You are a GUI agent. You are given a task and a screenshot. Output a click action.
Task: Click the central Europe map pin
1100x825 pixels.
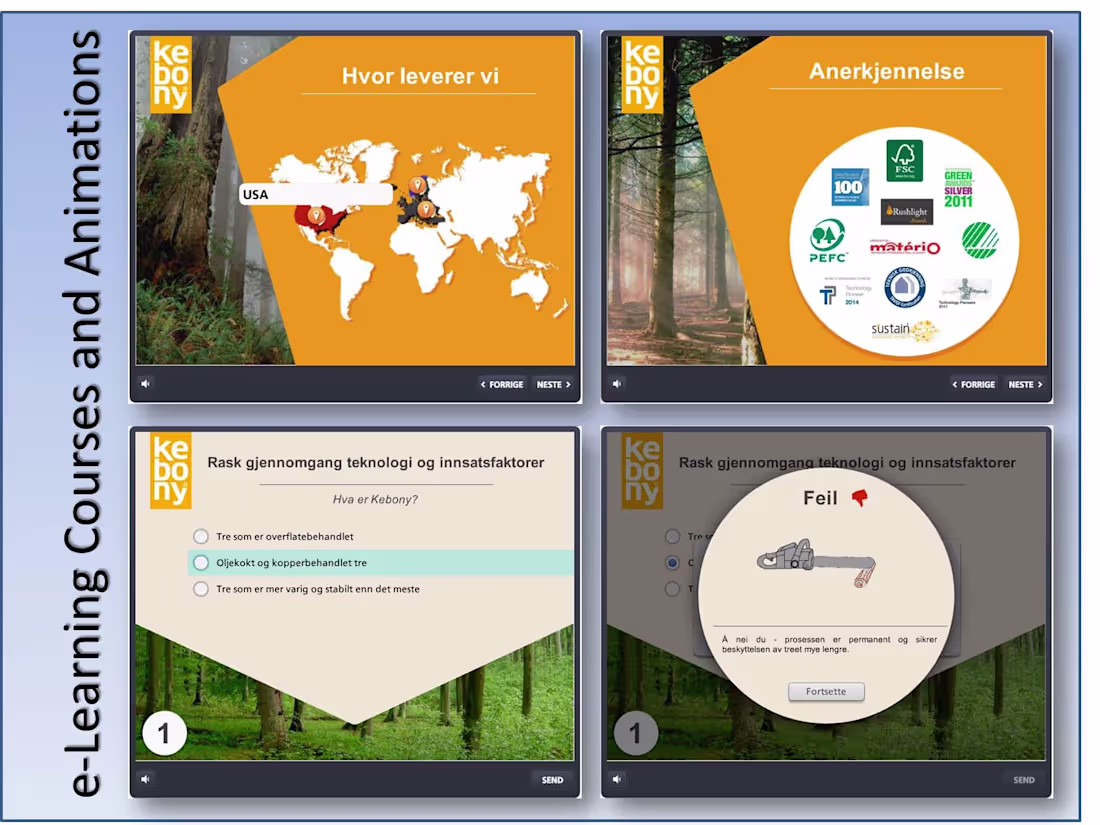click(x=424, y=209)
